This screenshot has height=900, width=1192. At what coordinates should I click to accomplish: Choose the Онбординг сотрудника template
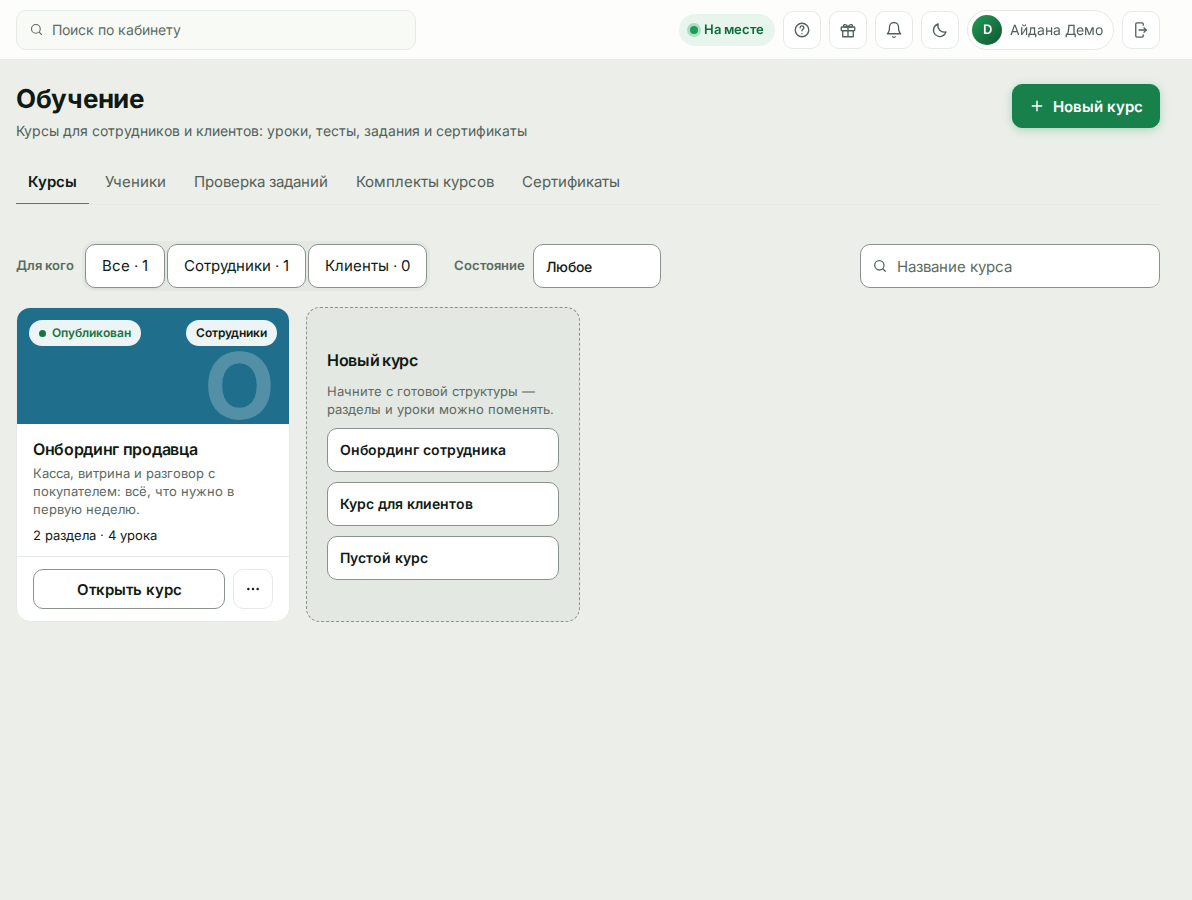pos(443,450)
